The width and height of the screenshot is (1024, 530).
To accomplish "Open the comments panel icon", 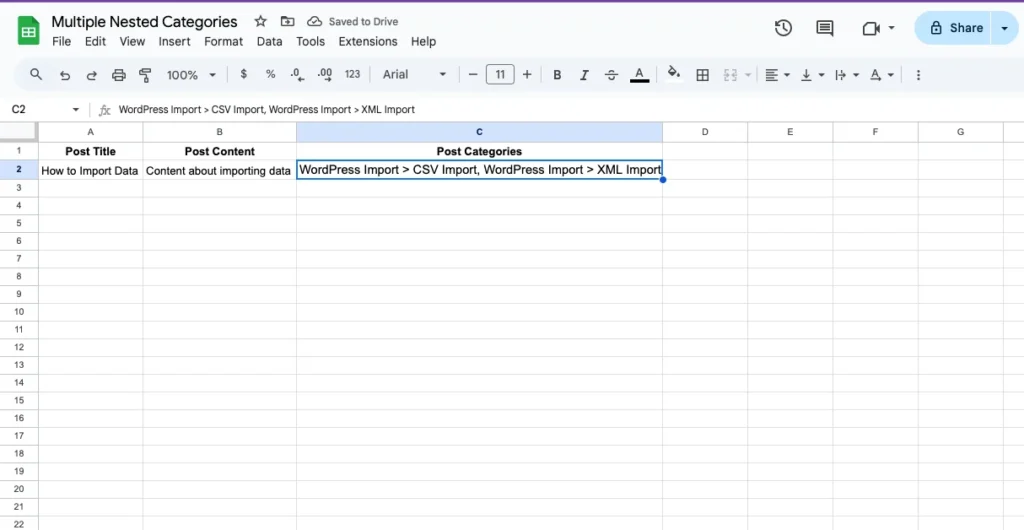I will point(825,28).
